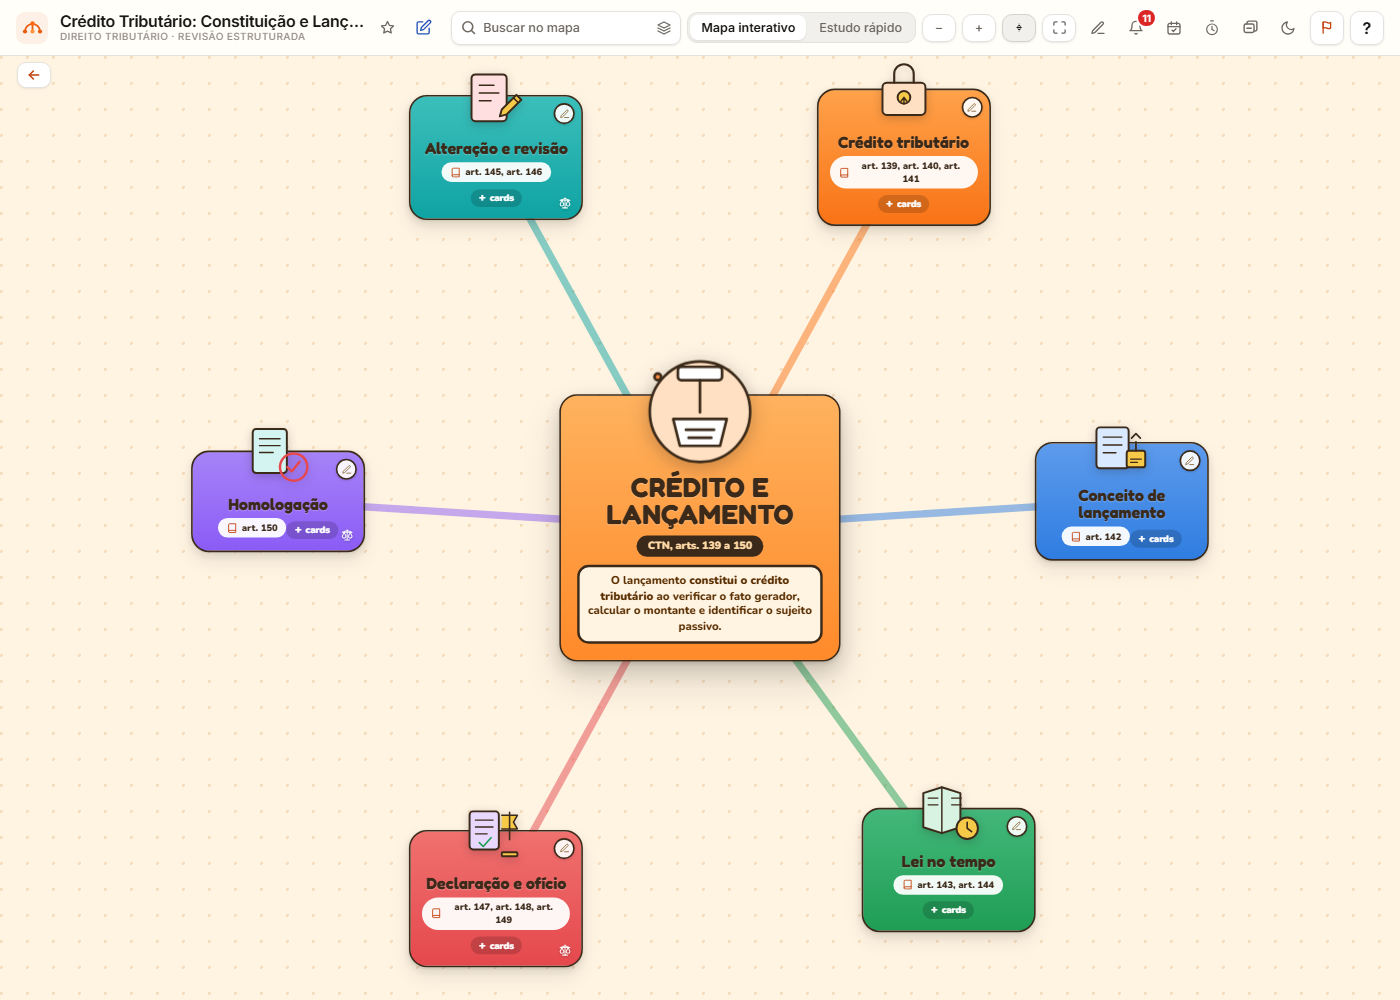
Task: Open notifications bell with 11 badge
Action: coord(1136,28)
